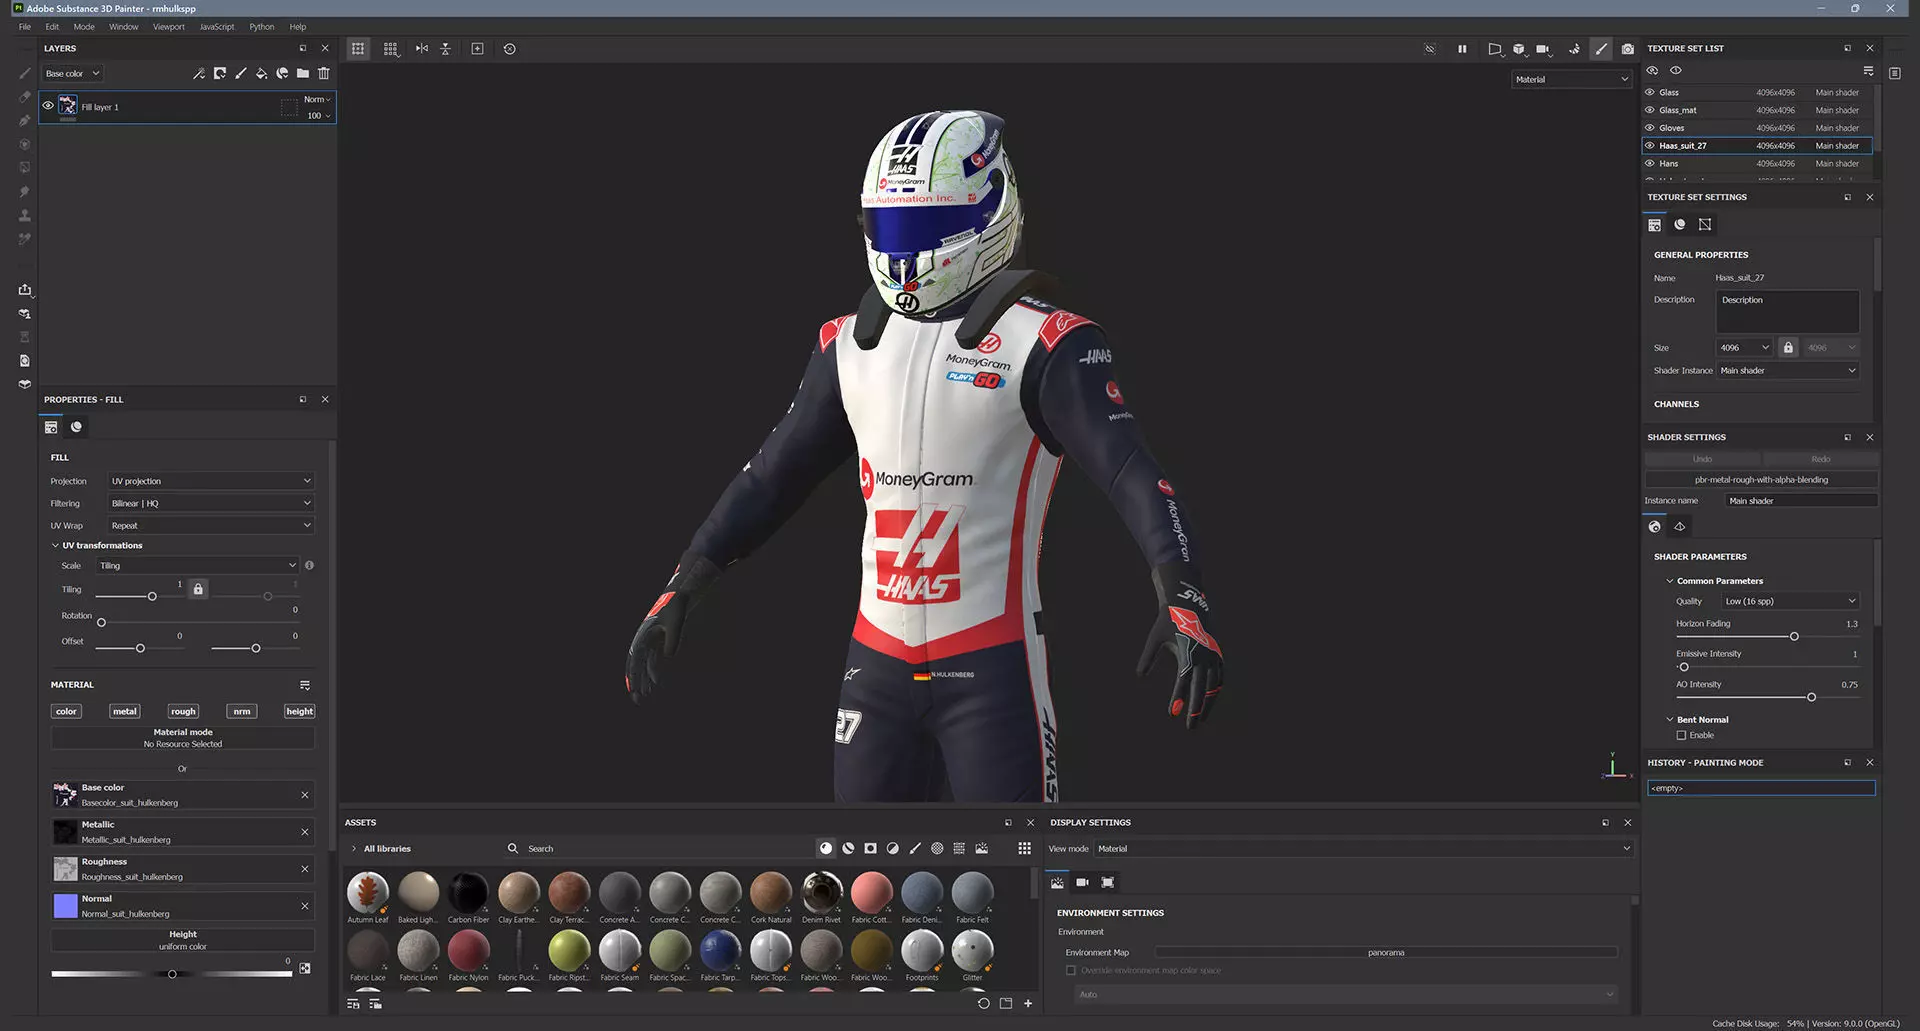
Task: Expand the All libraries tree
Action: coord(354,848)
